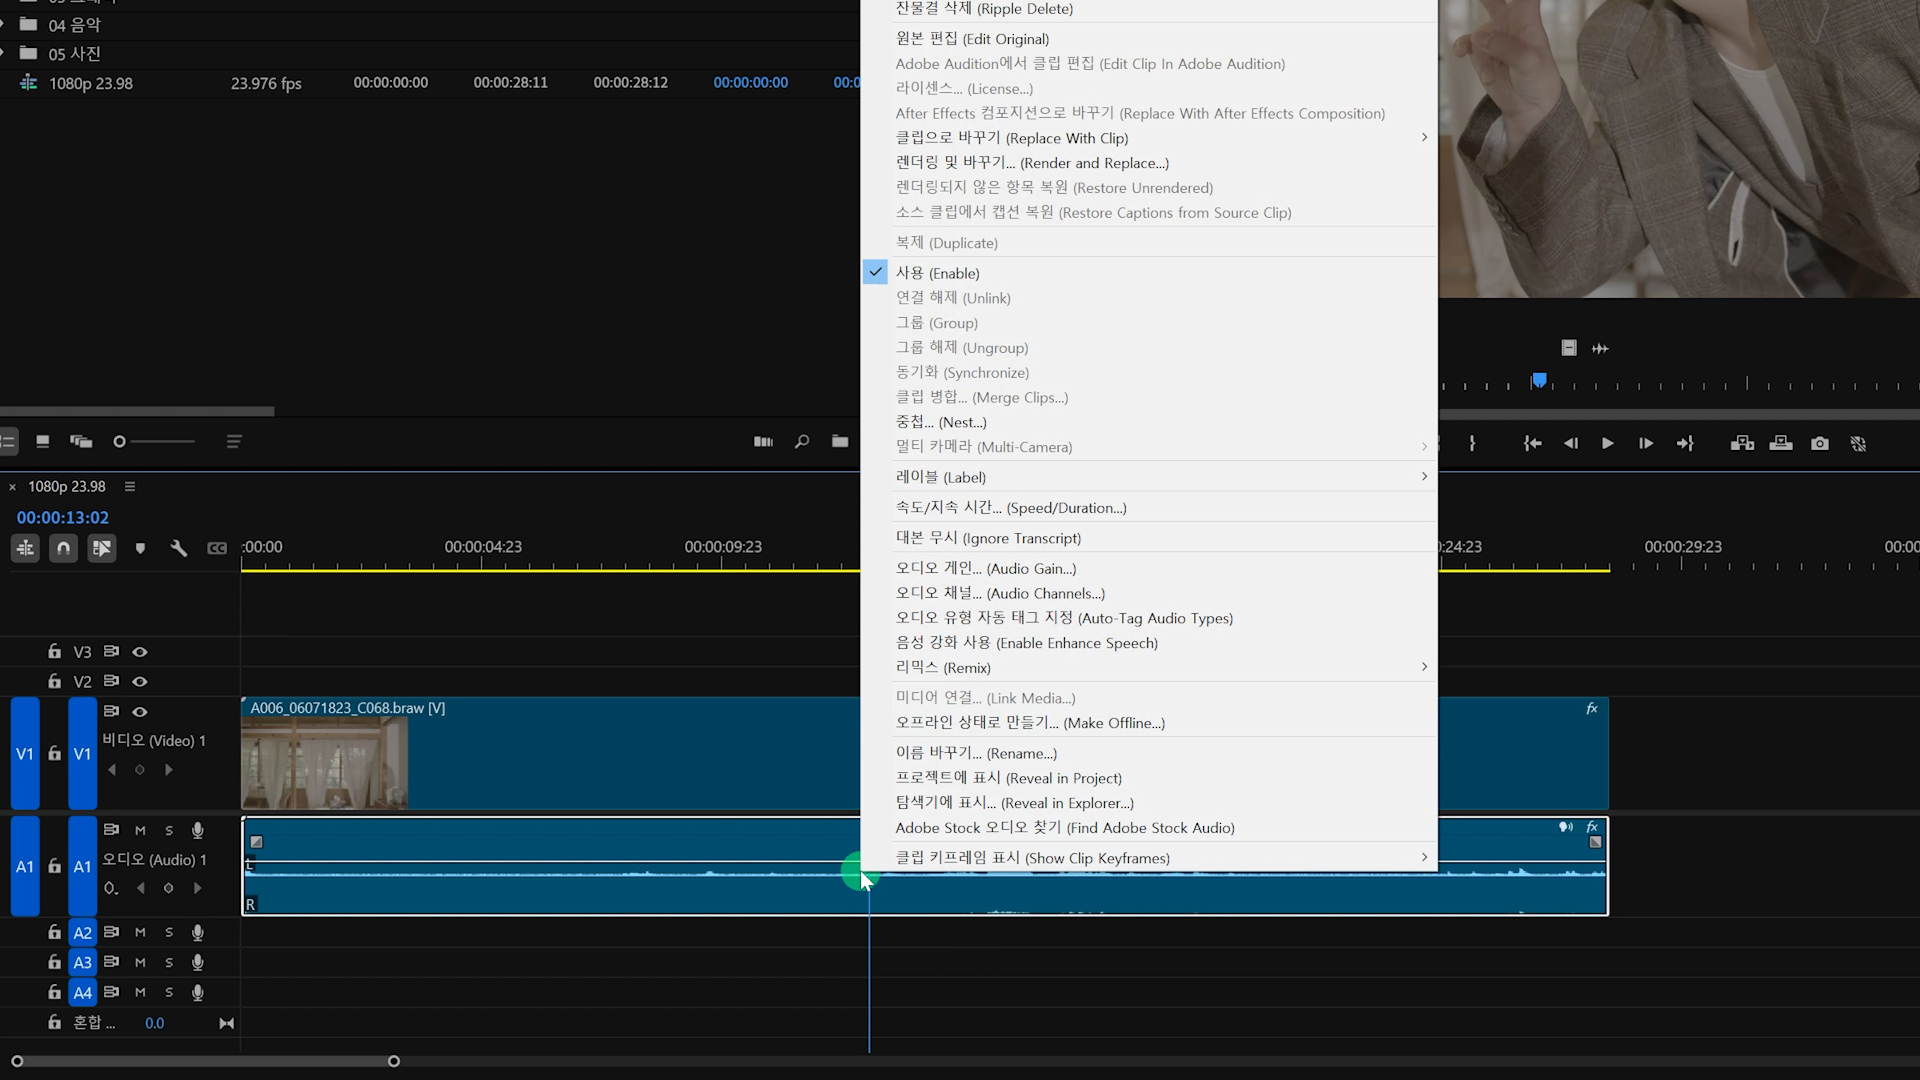Export frame with camera icon
This screenshot has width=1920, height=1080.
coord(1820,443)
